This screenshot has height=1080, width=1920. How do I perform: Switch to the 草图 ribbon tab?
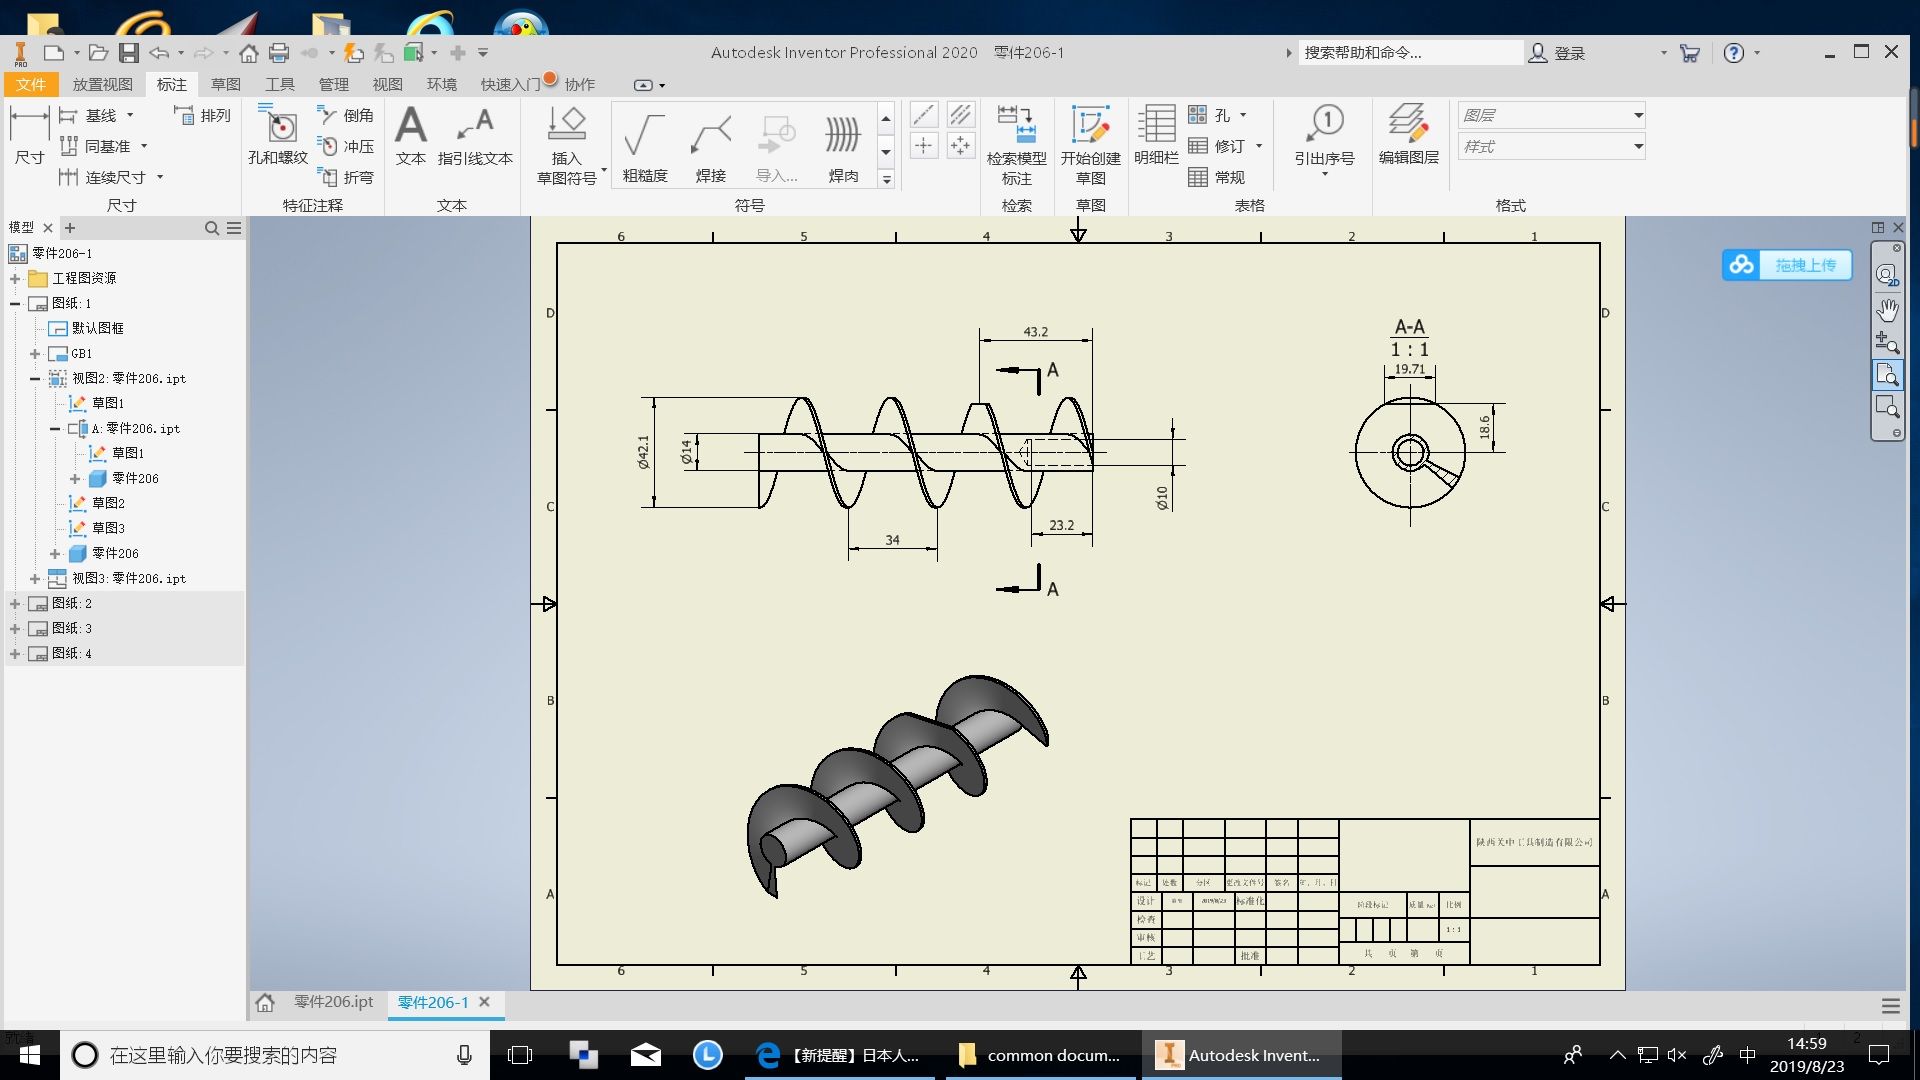click(x=225, y=85)
